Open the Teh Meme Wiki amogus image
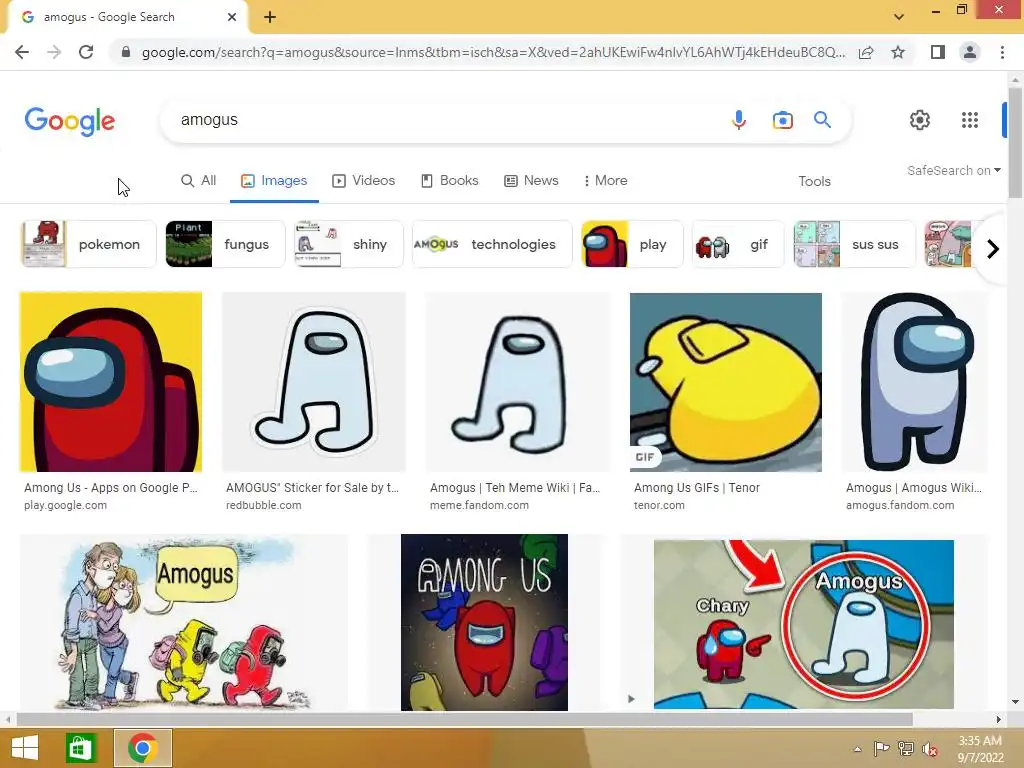 (x=517, y=382)
